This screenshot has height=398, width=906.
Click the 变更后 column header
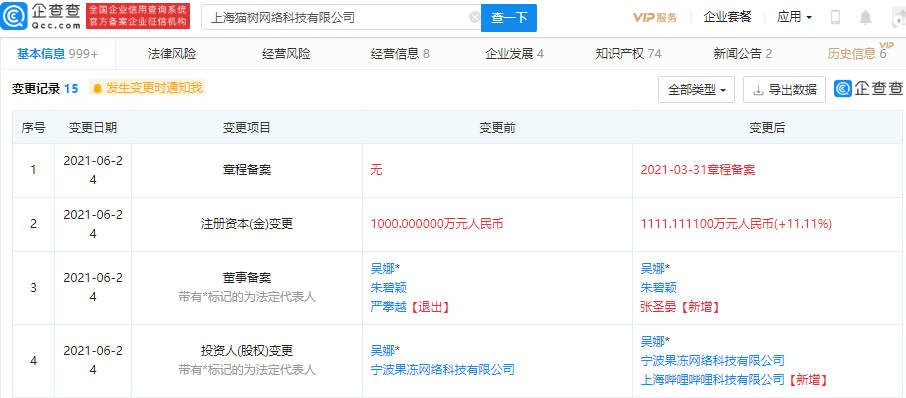click(x=767, y=128)
